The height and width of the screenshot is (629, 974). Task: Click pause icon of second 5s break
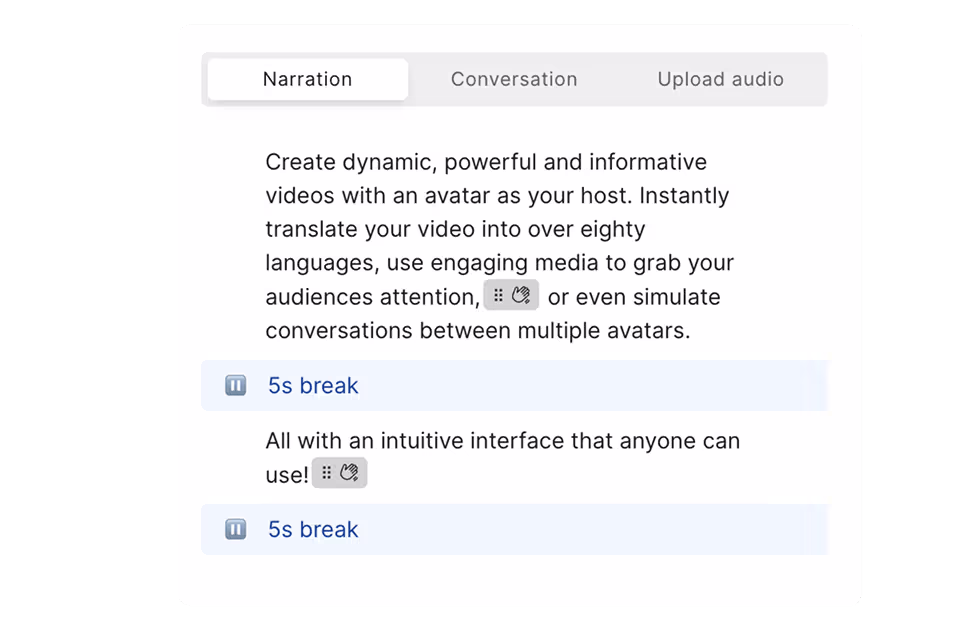235,530
